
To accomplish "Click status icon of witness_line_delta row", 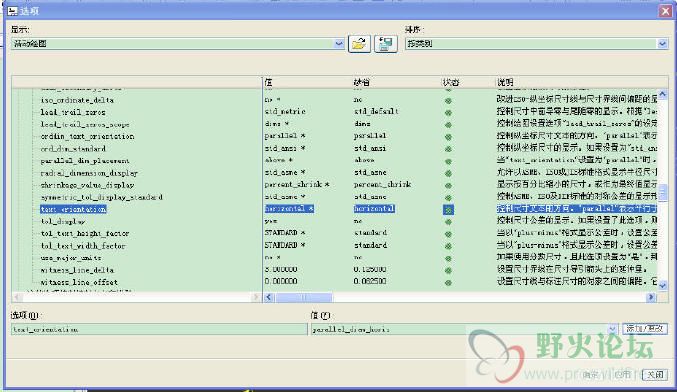I will (448, 271).
